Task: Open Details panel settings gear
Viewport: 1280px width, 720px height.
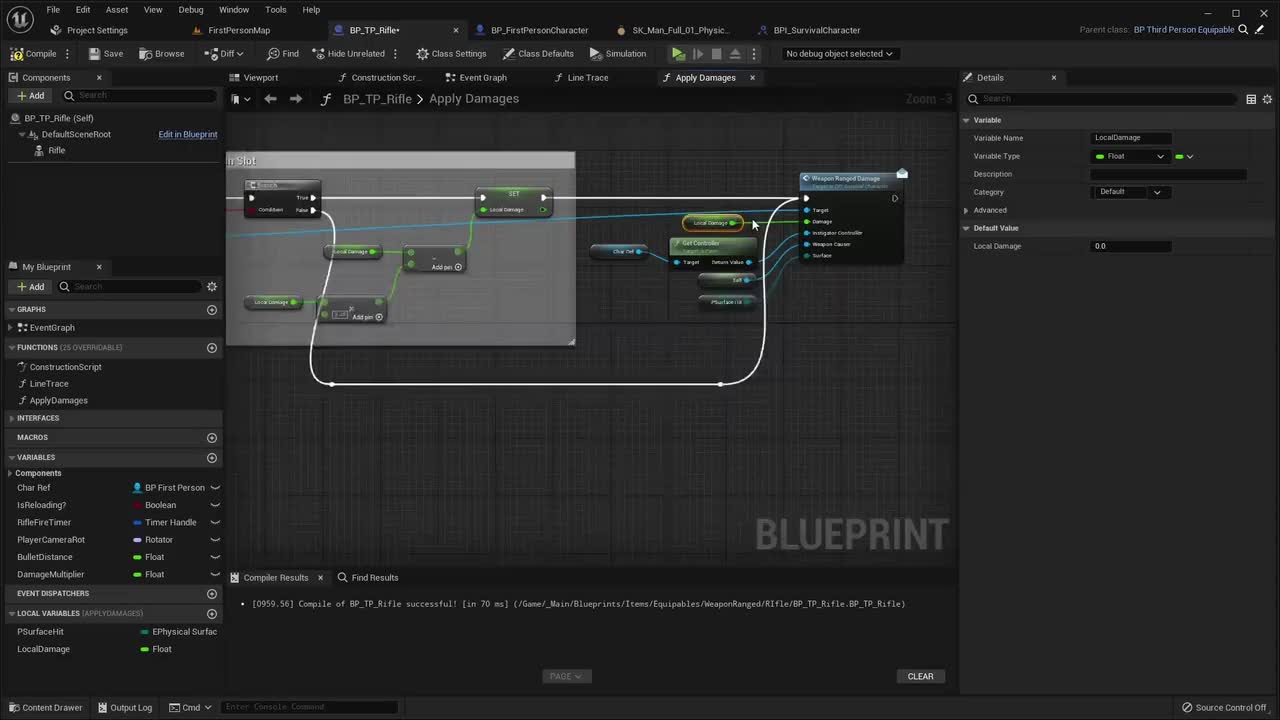Action: [x=1267, y=99]
